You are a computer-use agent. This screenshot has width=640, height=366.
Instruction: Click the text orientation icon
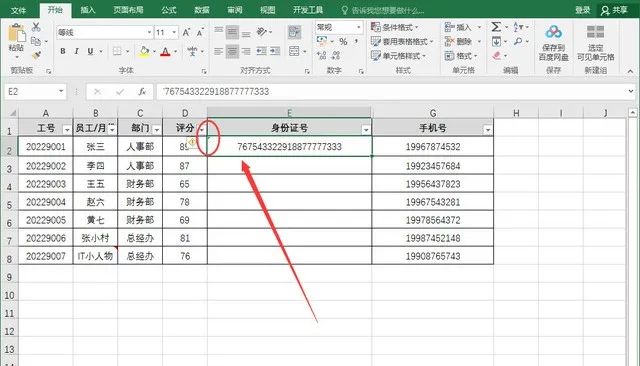(262, 32)
